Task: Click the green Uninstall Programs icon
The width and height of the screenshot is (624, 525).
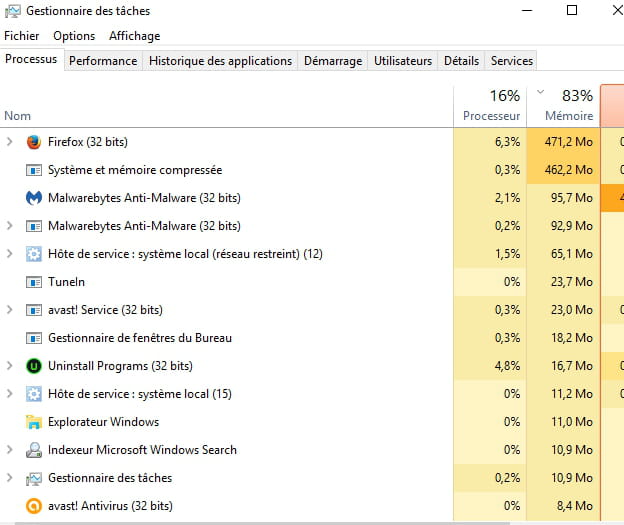Action: tap(34, 366)
